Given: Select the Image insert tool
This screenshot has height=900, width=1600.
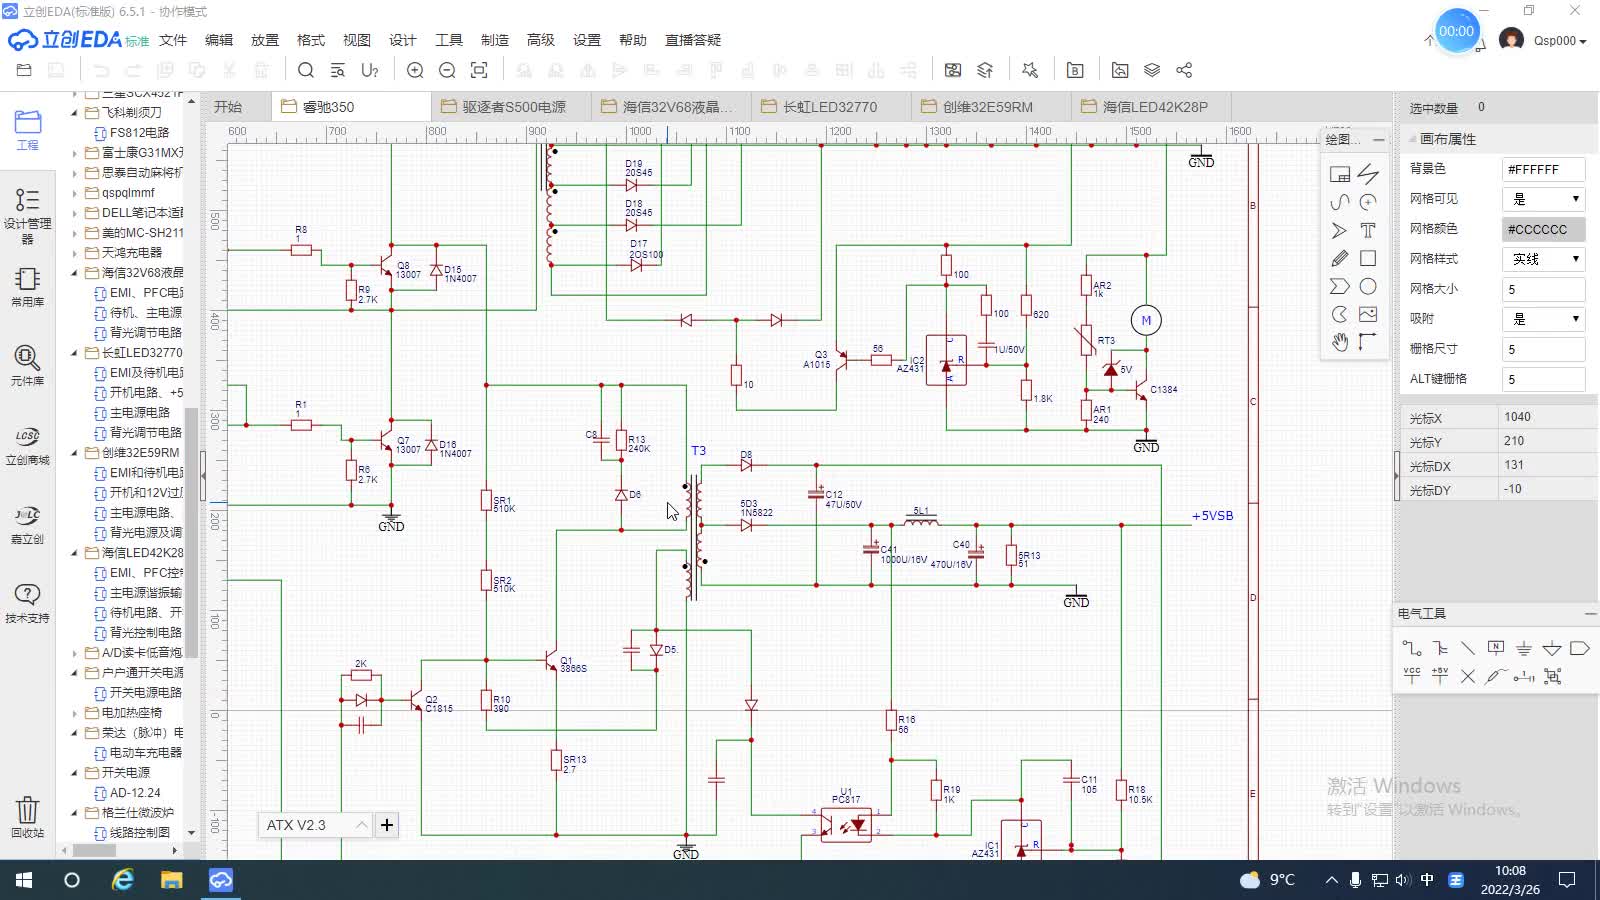Looking at the screenshot, I should (1368, 314).
